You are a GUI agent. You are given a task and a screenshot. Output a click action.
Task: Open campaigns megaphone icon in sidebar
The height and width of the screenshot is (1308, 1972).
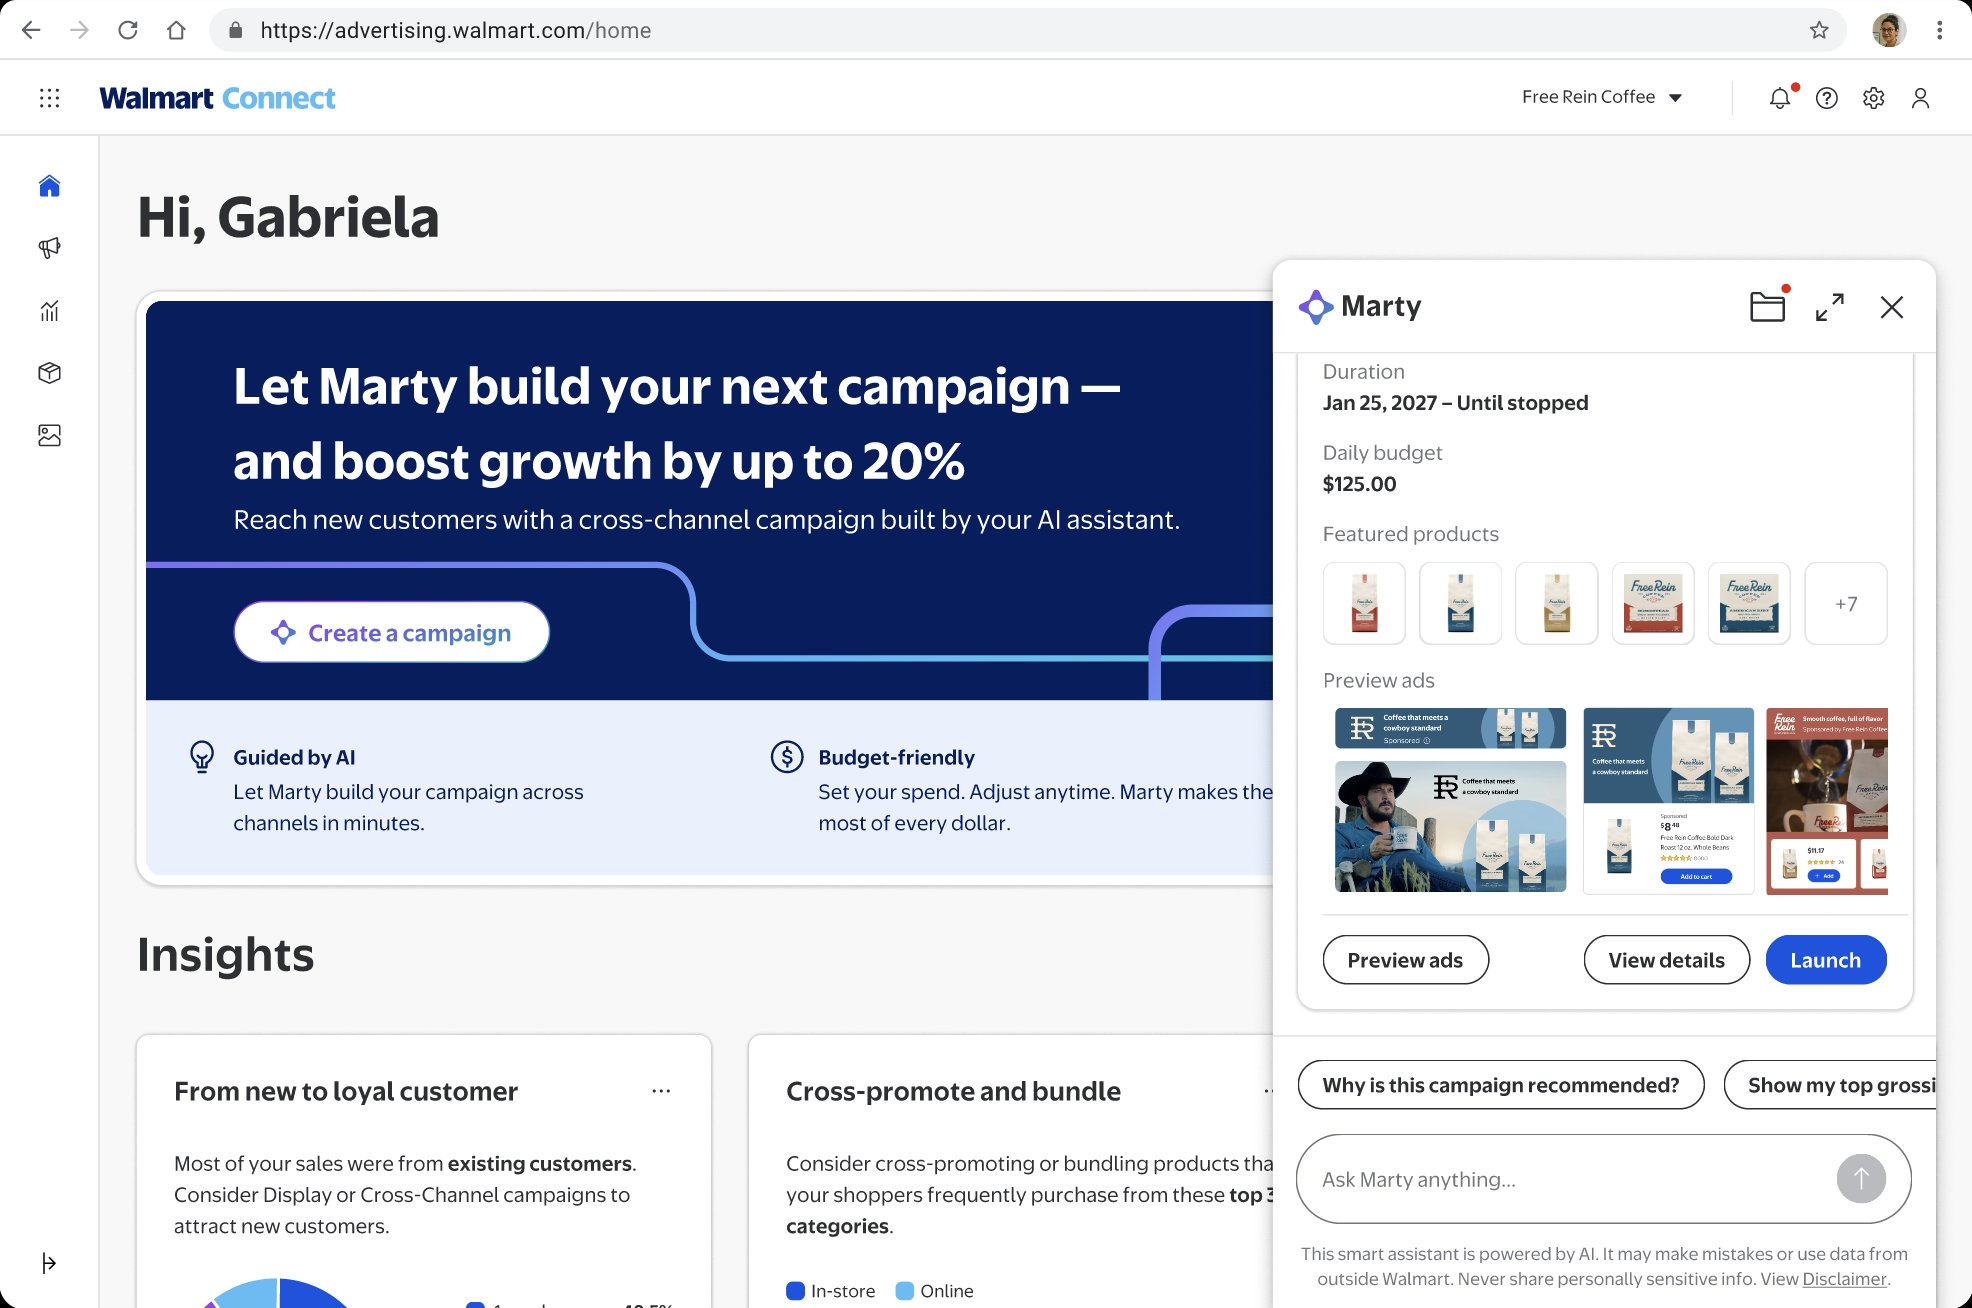49,248
